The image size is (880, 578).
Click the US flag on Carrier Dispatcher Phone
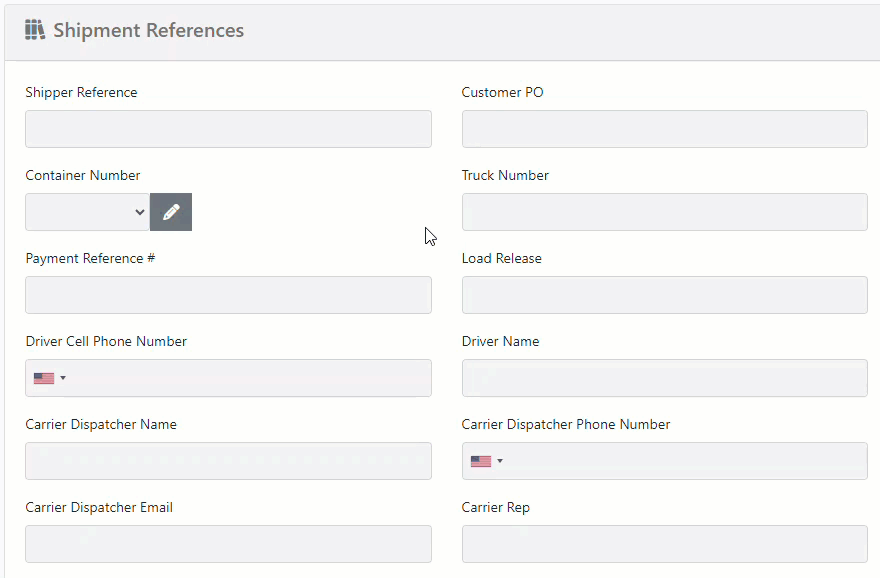479,460
